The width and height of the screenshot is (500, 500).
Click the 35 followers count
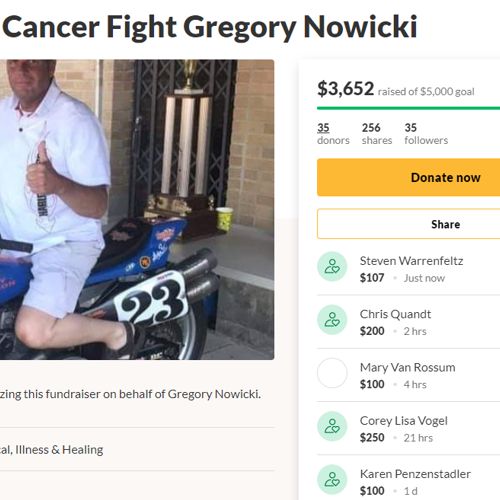(x=426, y=134)
